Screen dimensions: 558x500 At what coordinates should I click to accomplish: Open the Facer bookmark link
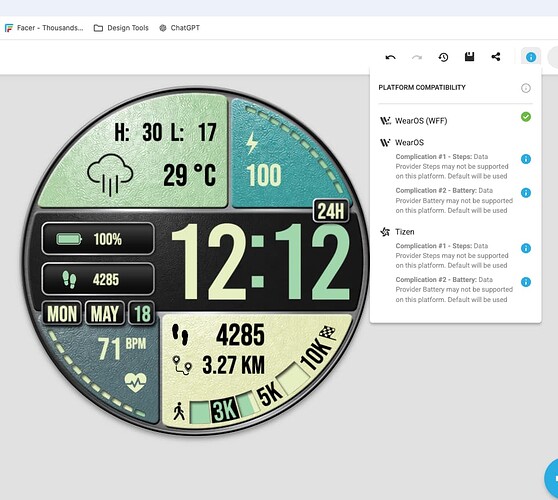tap(44, 28)
